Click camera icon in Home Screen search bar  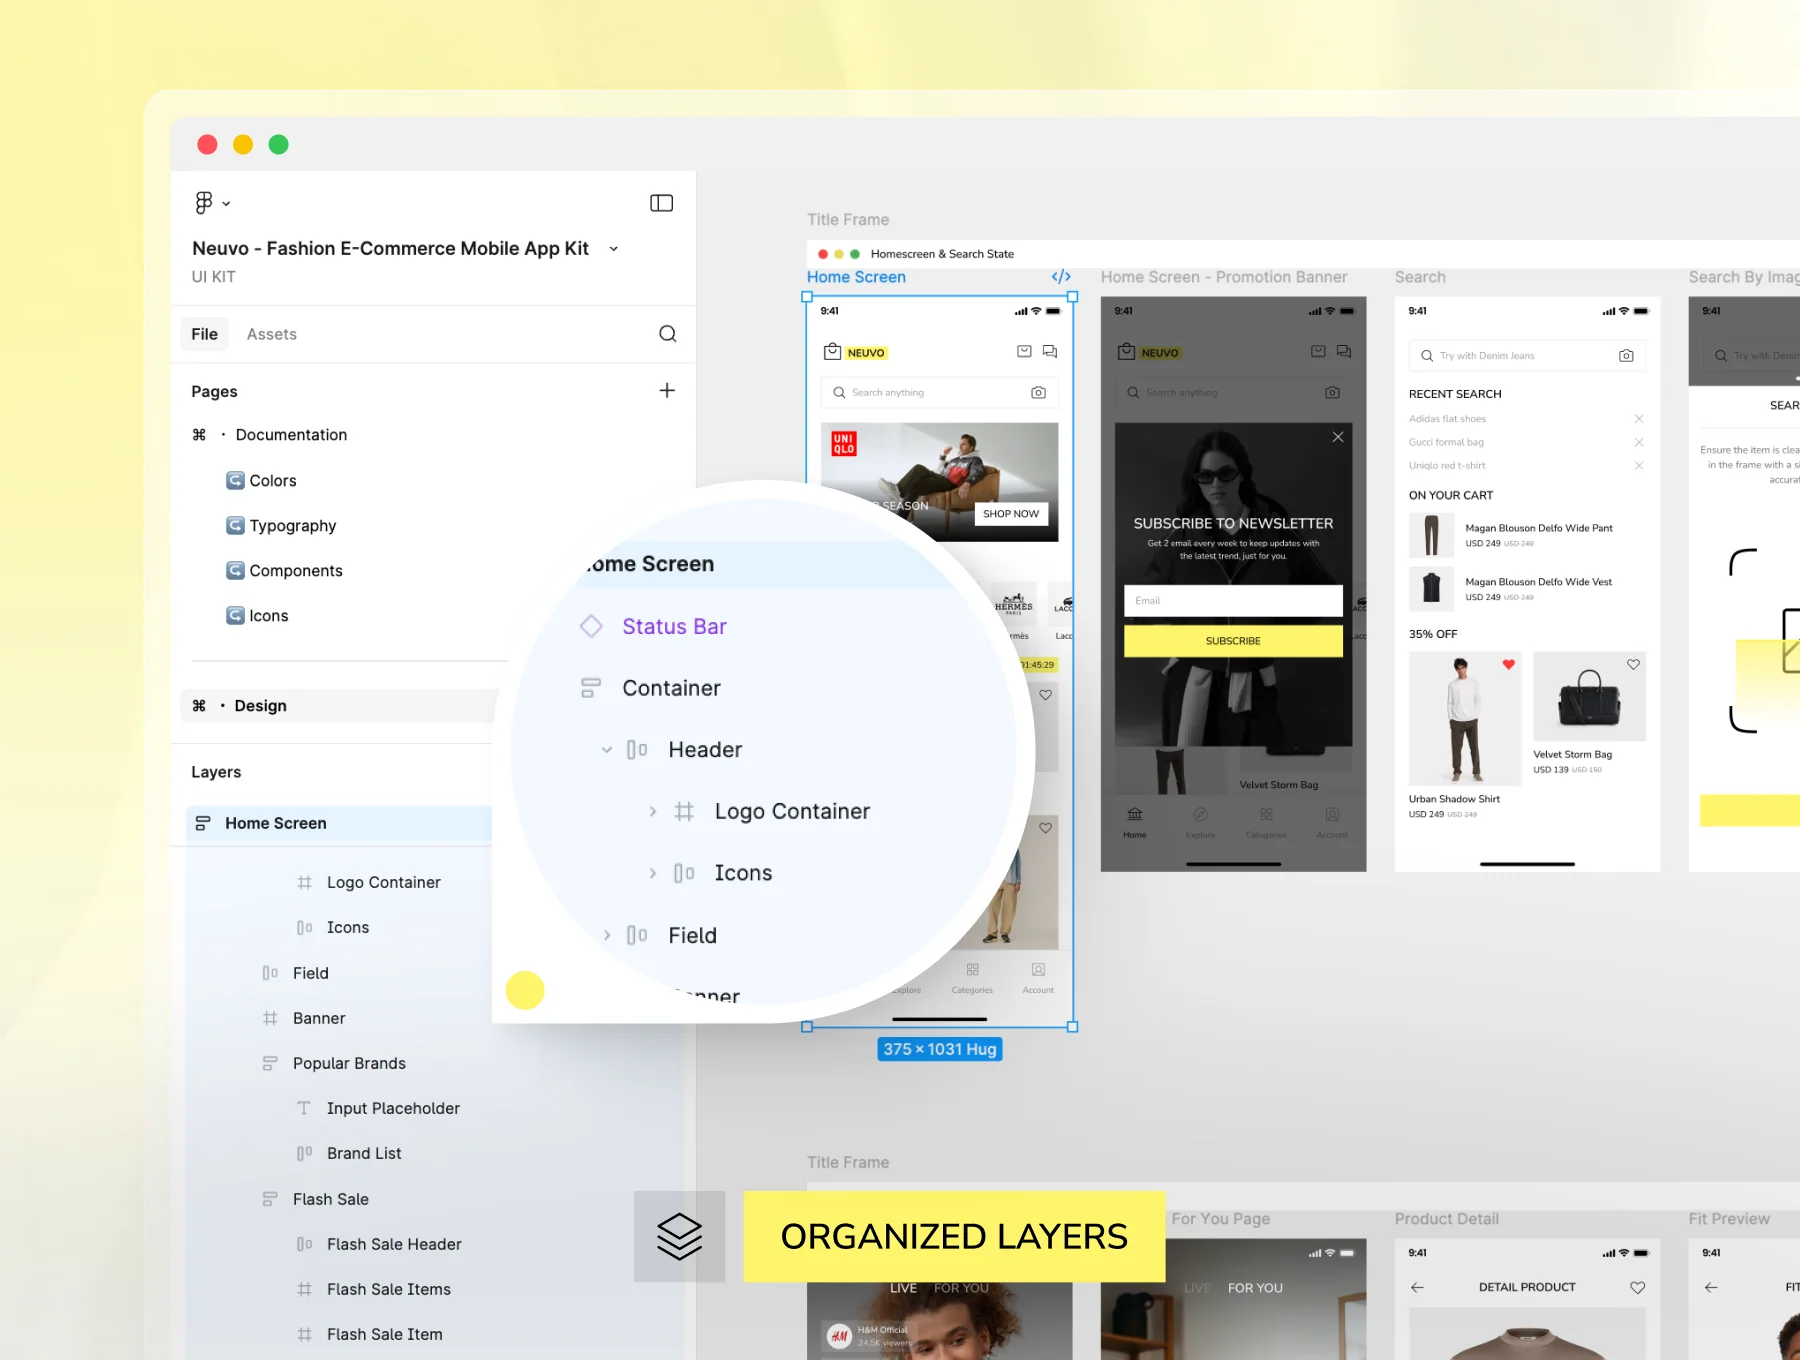pos(1038,393)
